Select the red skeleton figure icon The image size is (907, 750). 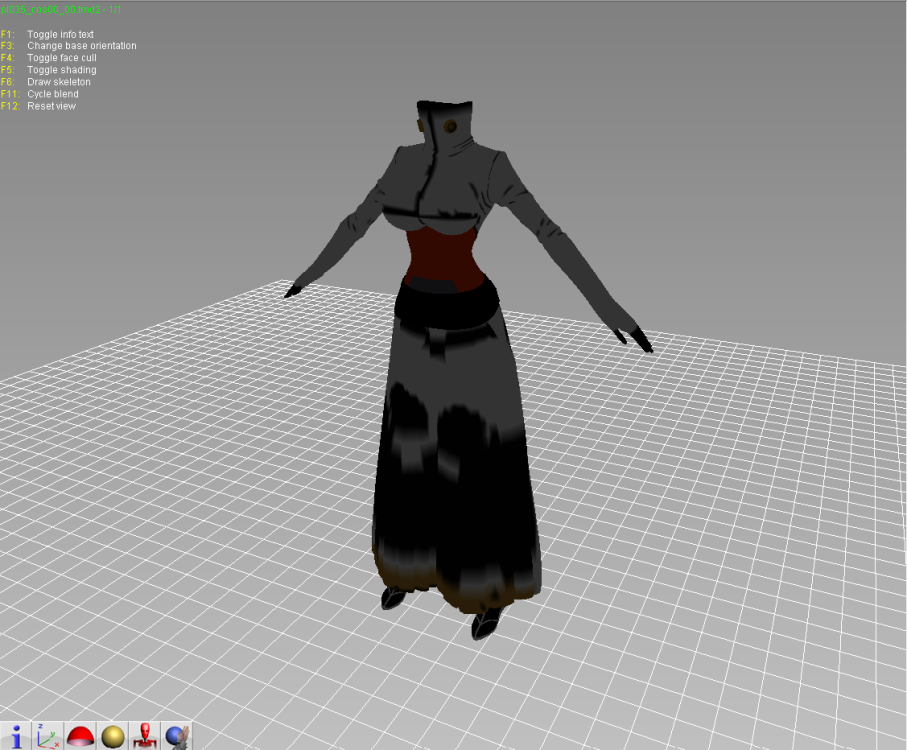pyautogui.click(x=145, y=735)
